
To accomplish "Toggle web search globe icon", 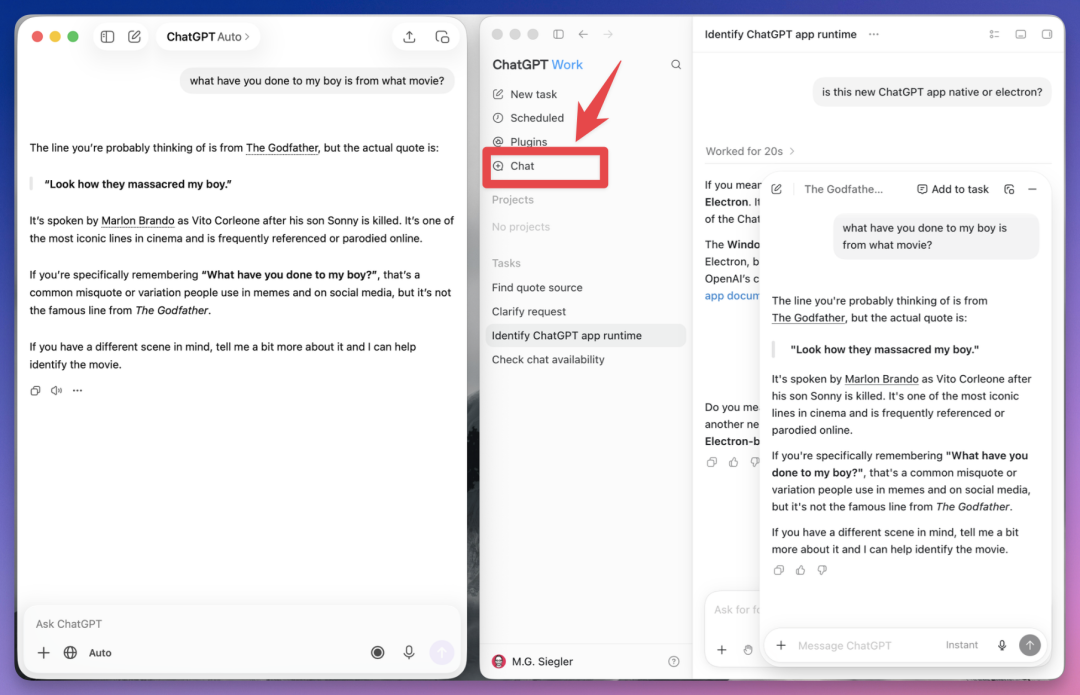I will click(x=70, y=652).
